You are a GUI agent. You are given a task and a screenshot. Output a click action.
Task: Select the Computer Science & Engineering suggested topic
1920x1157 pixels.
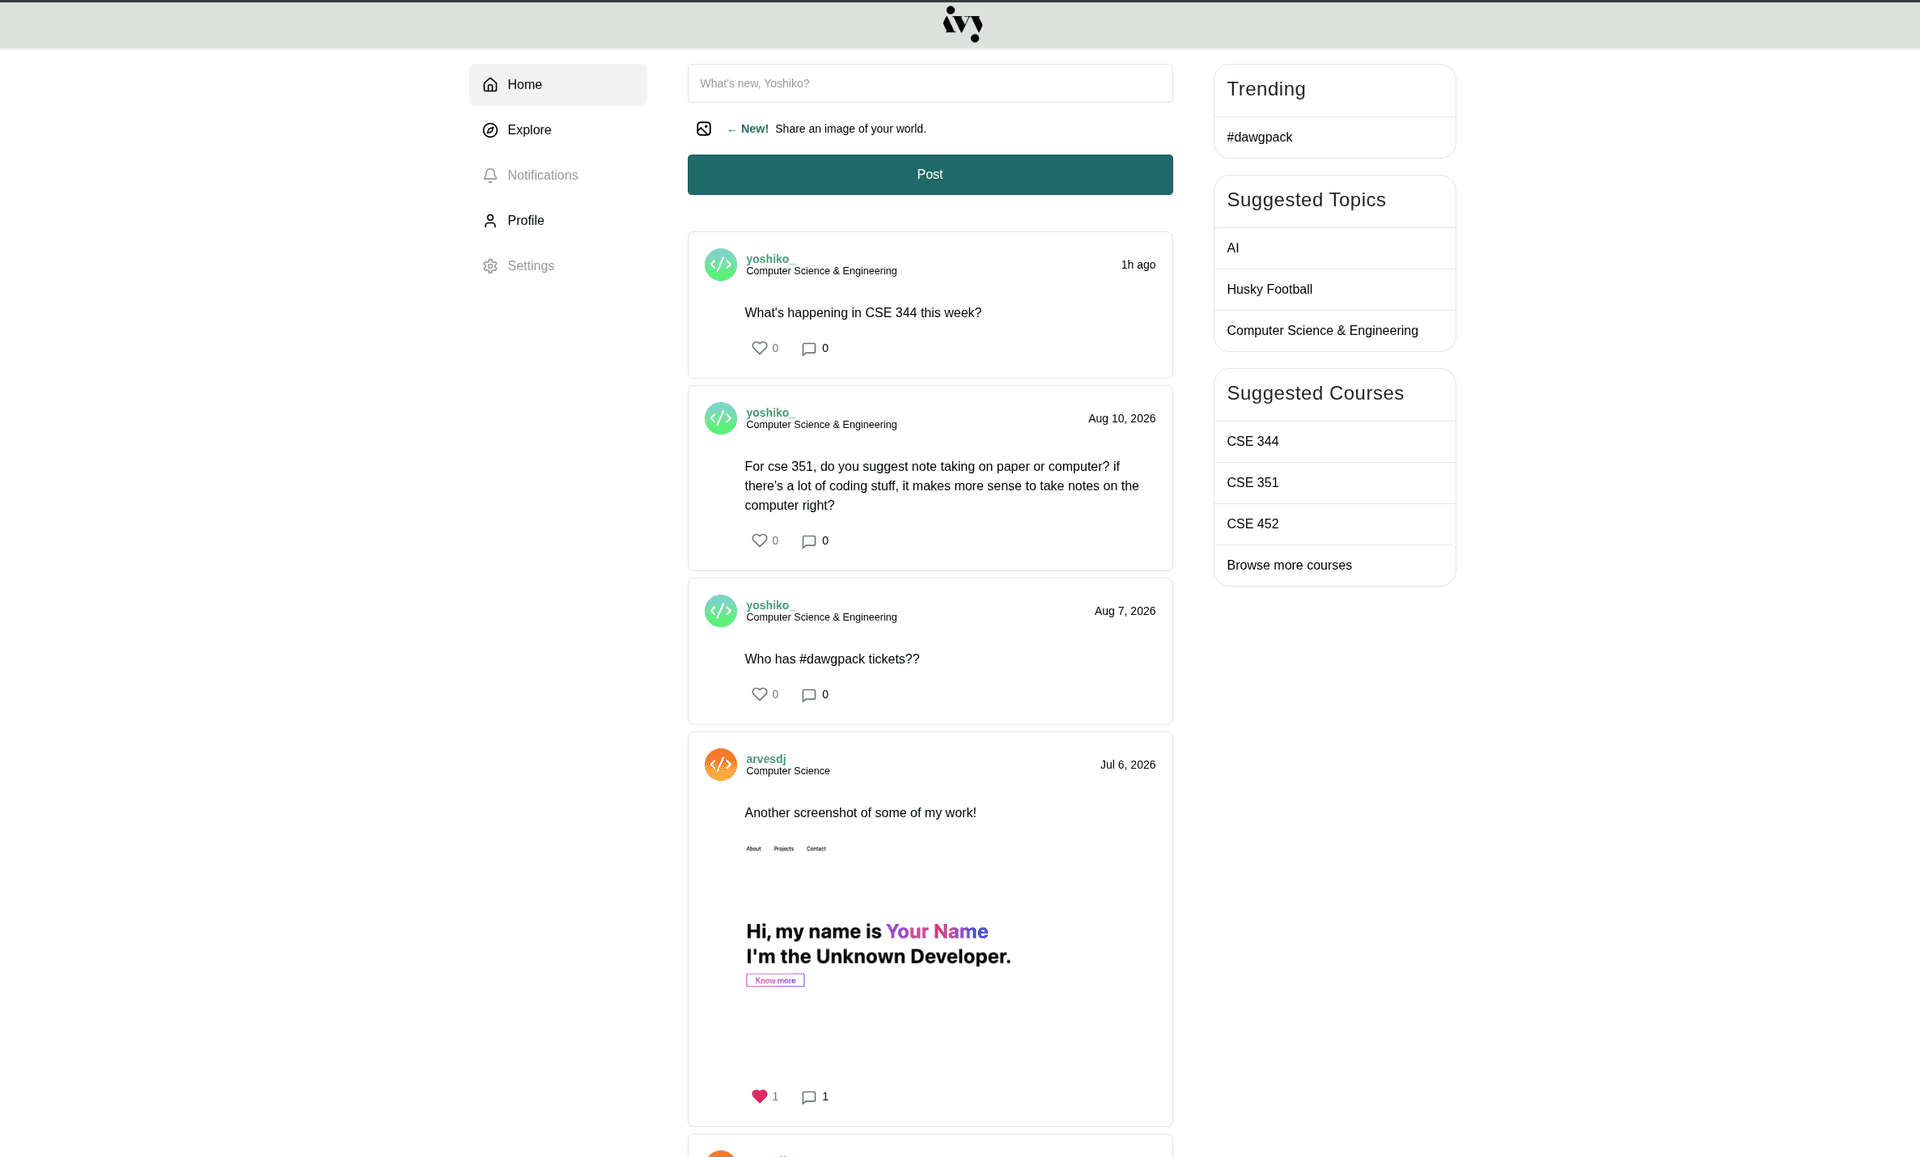(x=1334, y=331)
